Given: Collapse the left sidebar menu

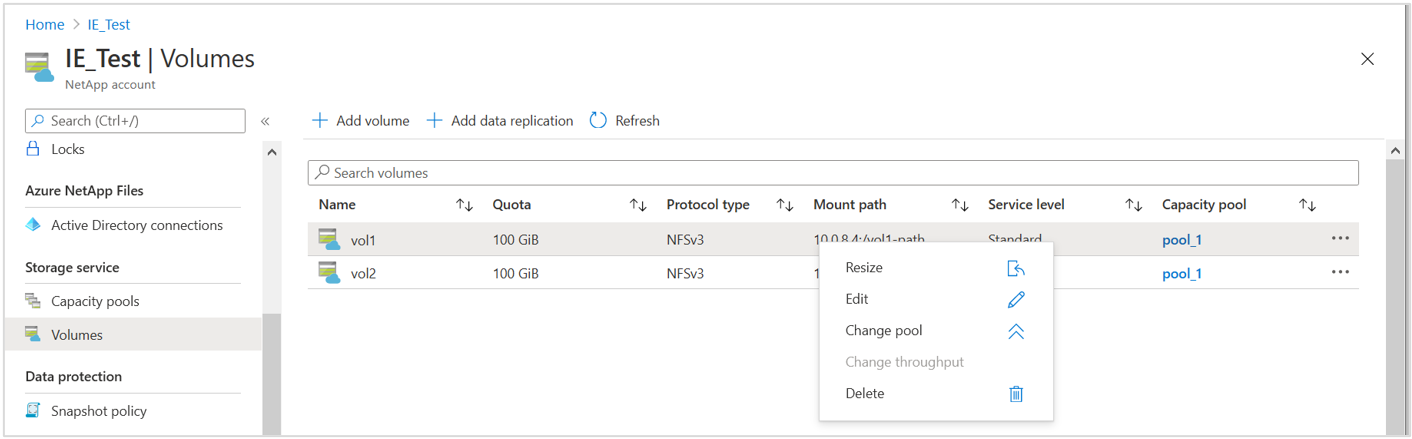Looking at the screenshot, I should pyautogui.click(x=265, y=121).
